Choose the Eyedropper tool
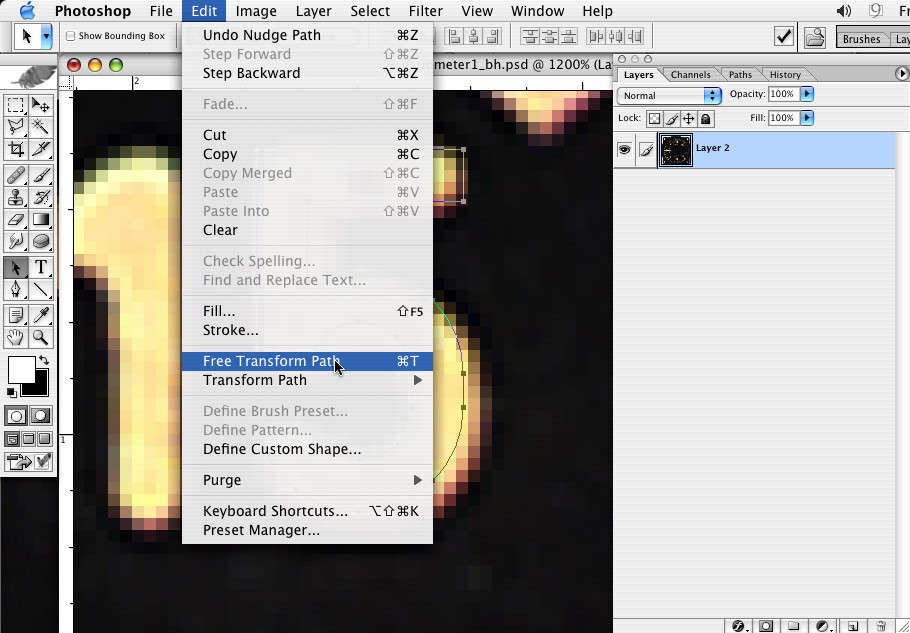The width and height of the screenshot is (910, 633). tap(41, 315)
